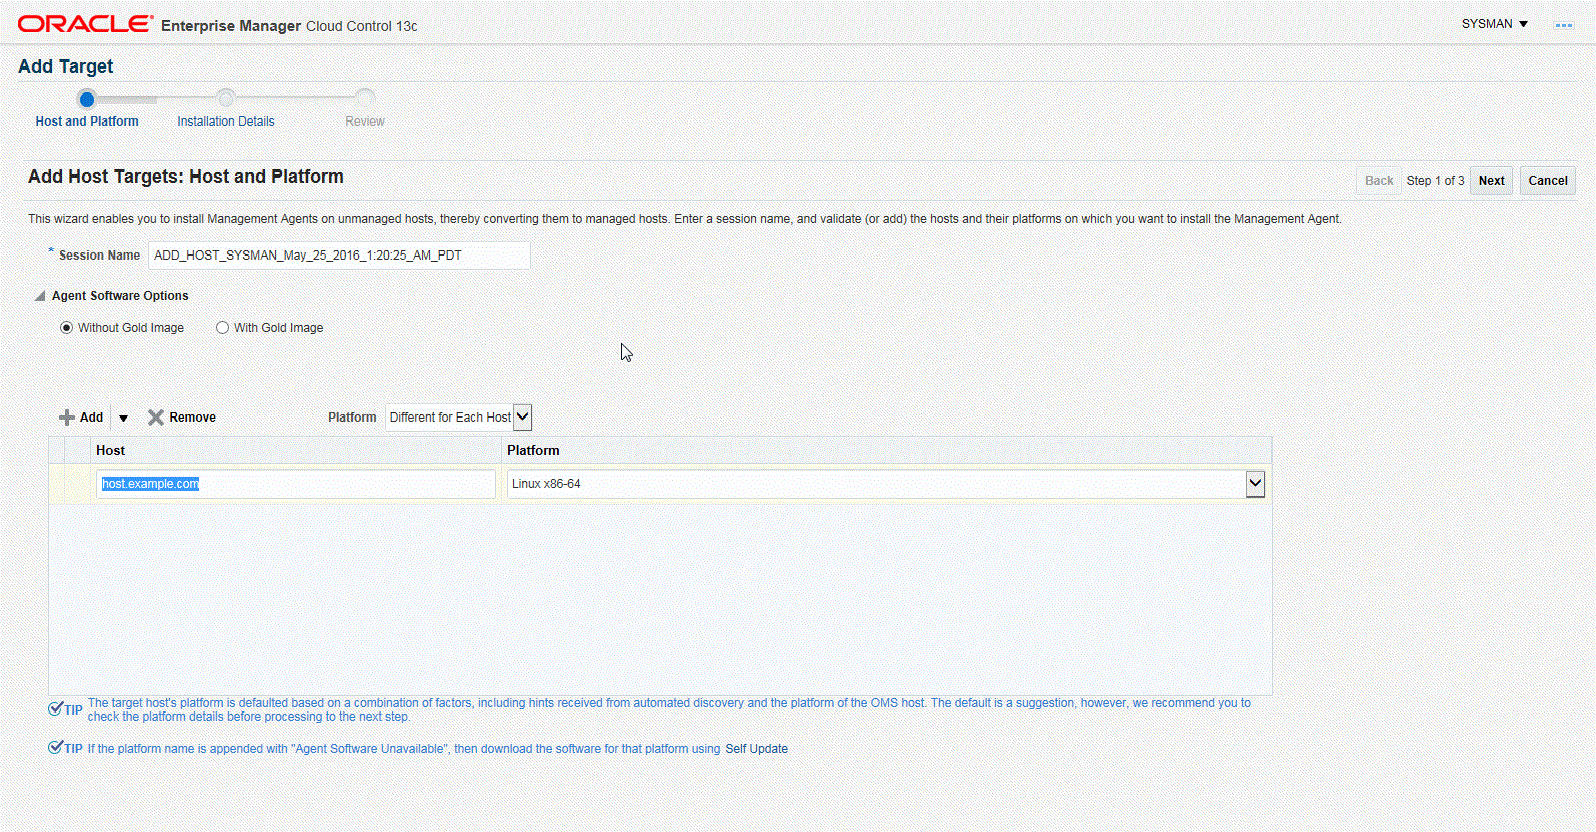Screen dimensions: 1596x832
Task: Select the With Gold Image option
Action: tap(223, 328)
